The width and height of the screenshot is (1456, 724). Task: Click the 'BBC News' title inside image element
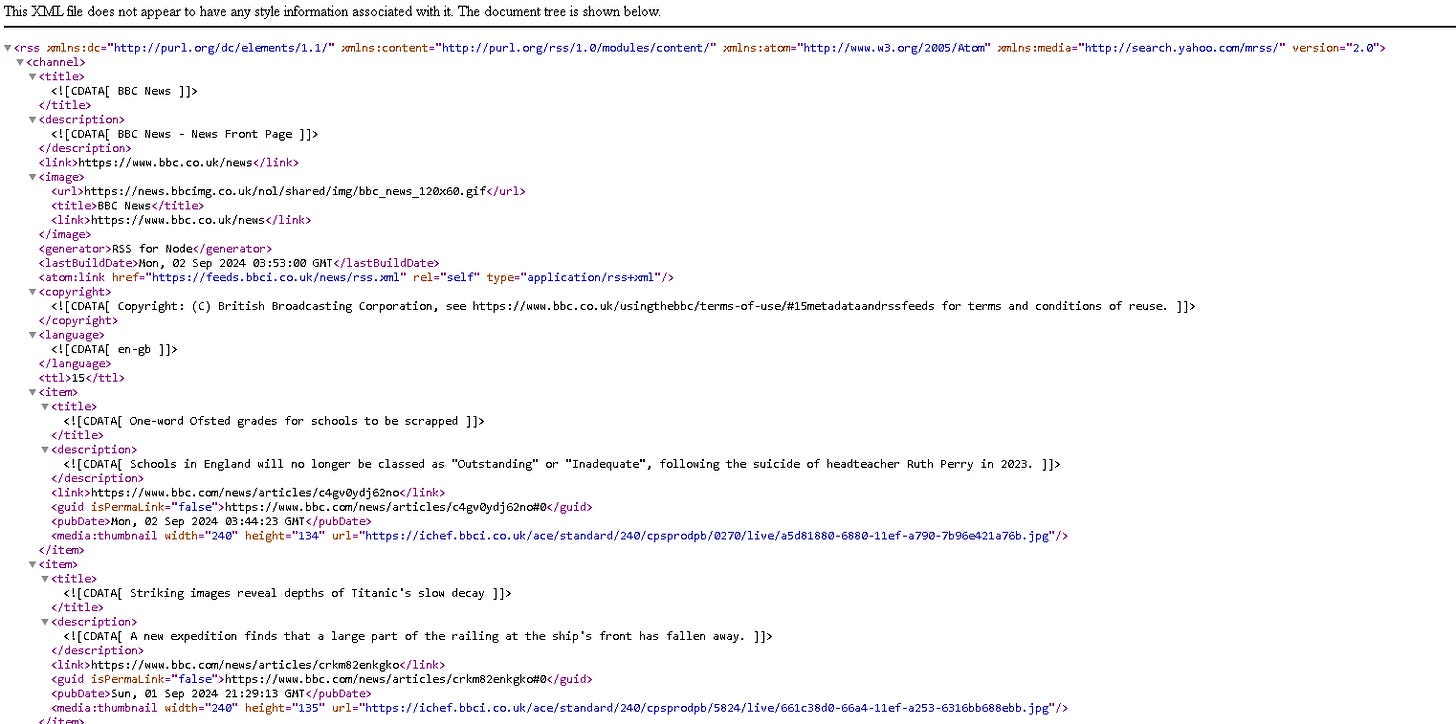click(x=128, y=206)
